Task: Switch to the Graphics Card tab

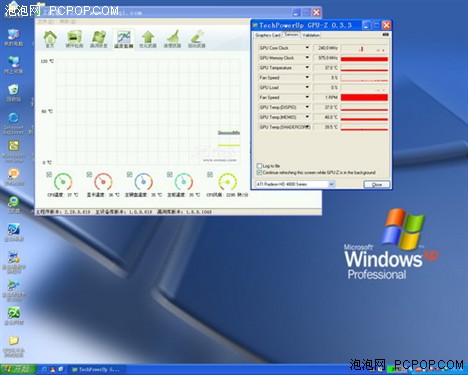Action: point(267,35)
